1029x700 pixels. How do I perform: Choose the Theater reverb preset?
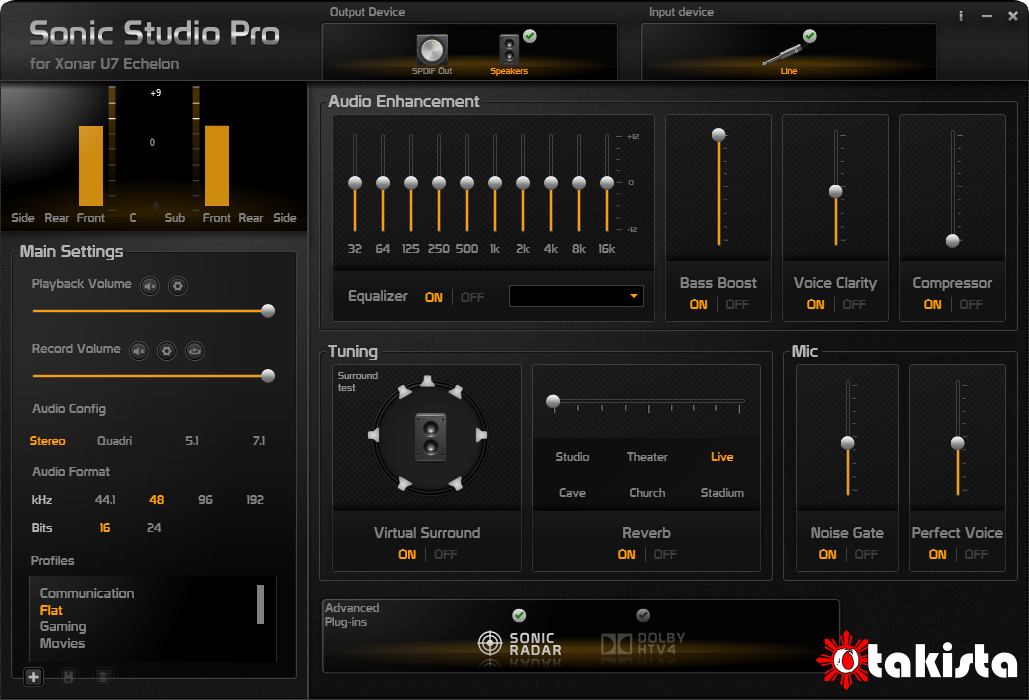[647, 457]
